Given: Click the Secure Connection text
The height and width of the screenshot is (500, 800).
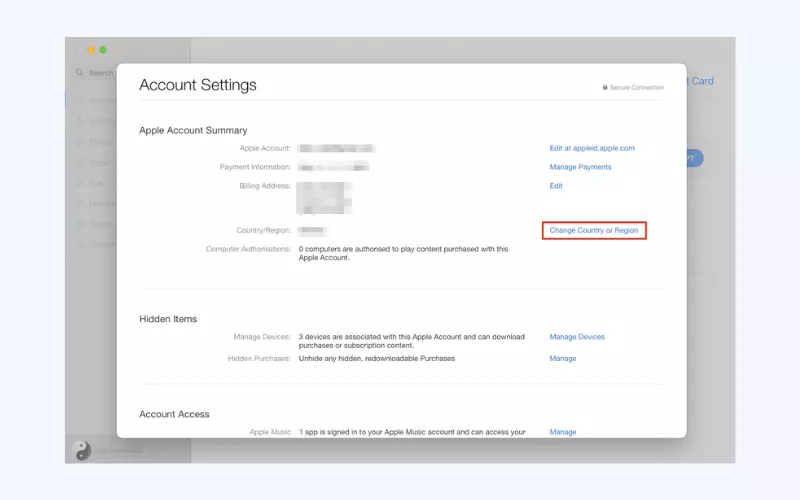Looking at the screenshot, I should click(637, 88).
